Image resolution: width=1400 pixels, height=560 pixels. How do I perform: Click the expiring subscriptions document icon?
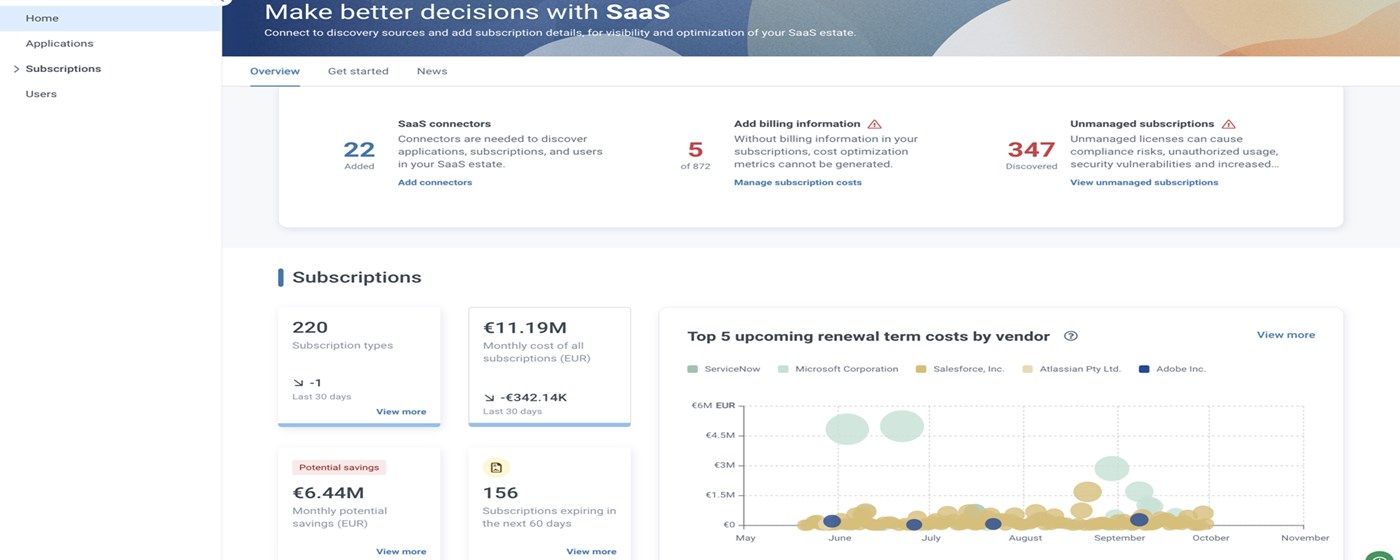[496, 467]
